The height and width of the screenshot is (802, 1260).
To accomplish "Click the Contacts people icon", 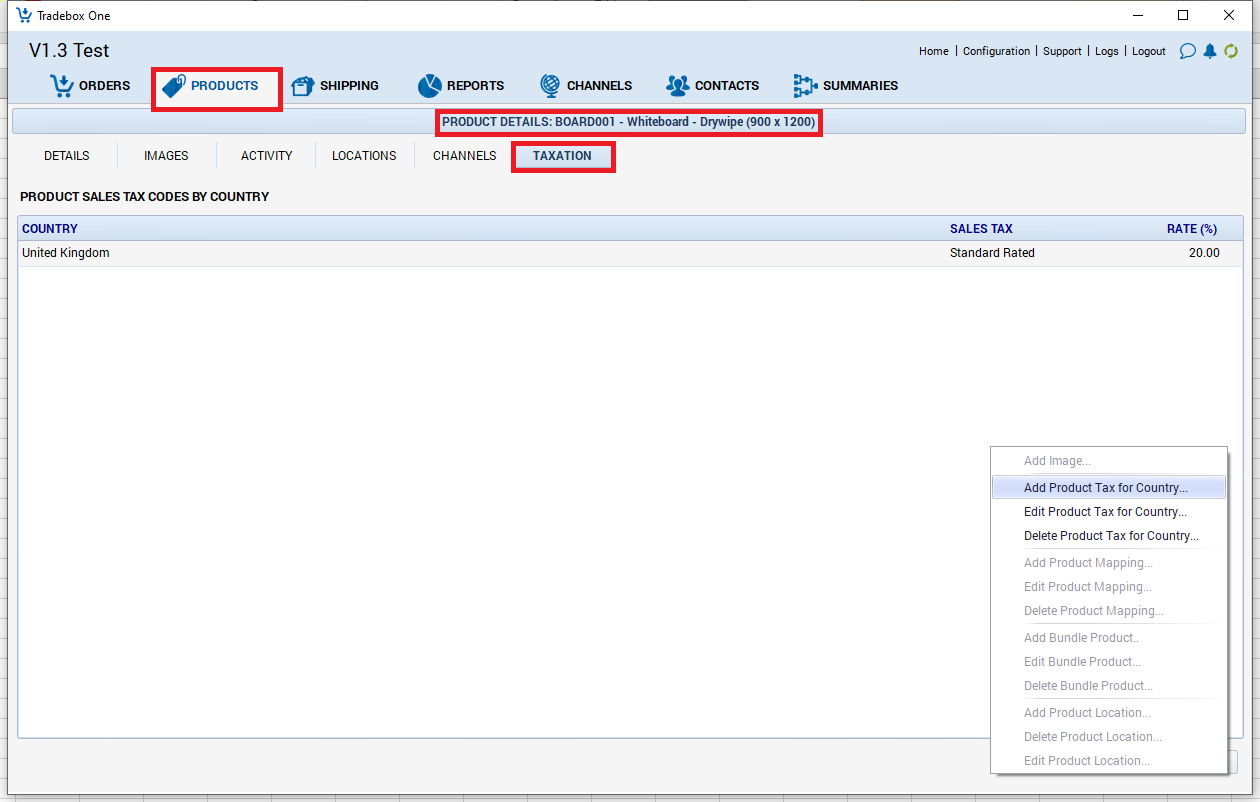I will click(x=678, y=86).
